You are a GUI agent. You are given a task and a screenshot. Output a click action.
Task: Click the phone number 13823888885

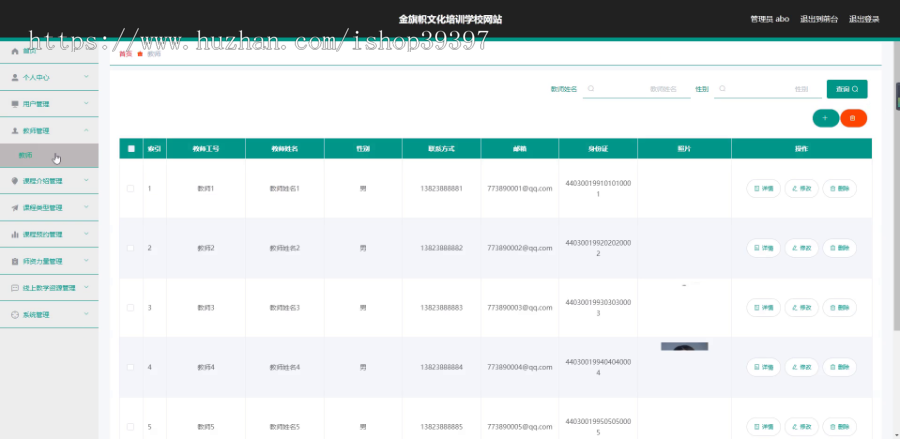tap(441, 427)
